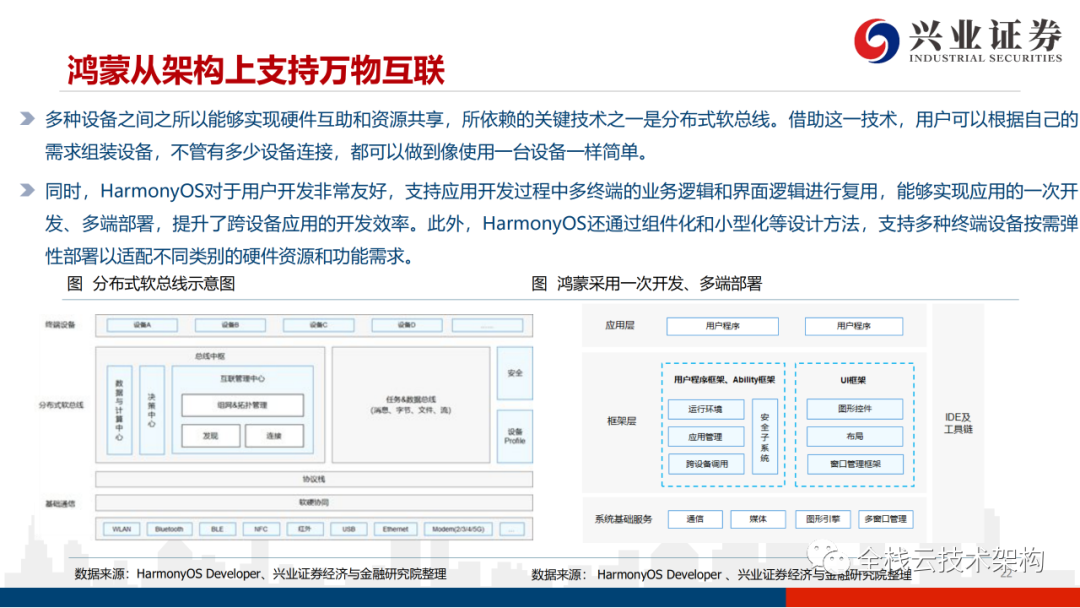This screenshot has height=608, width=1080.
Task: Select the 决策中心 vertical box
Action: (152, 410)
